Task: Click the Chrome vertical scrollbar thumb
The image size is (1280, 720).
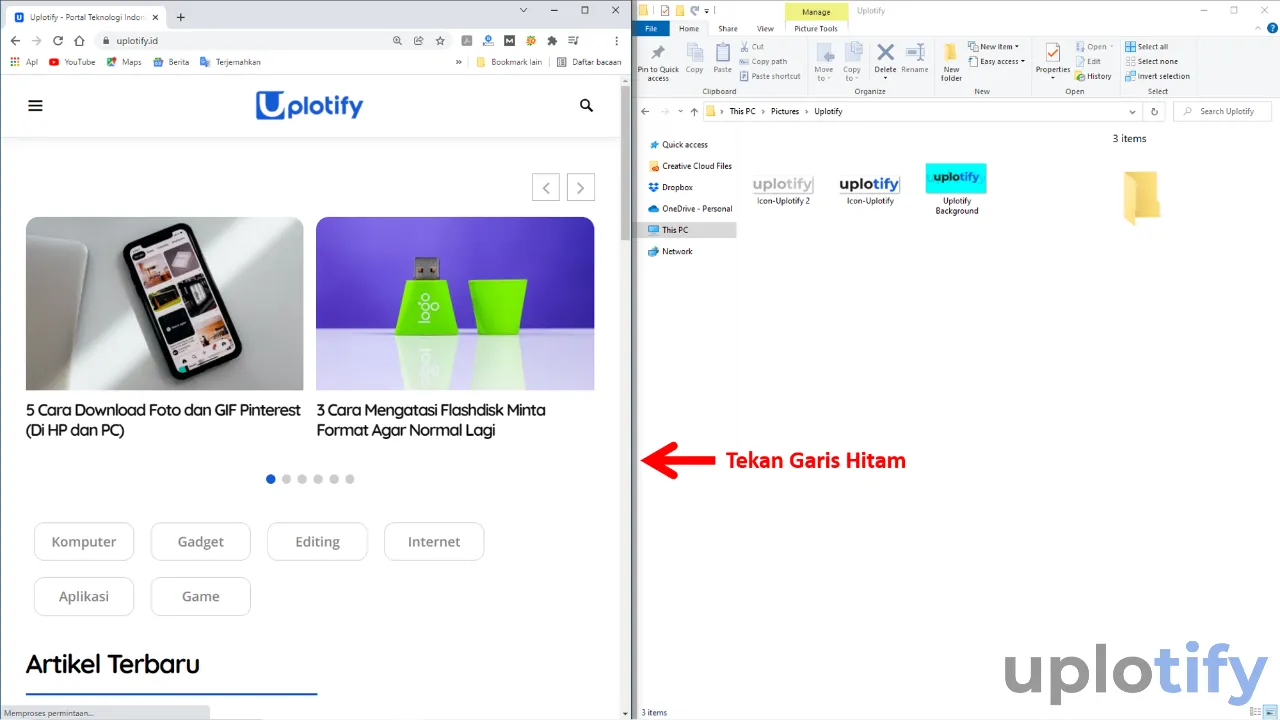Action: [626, 163]
